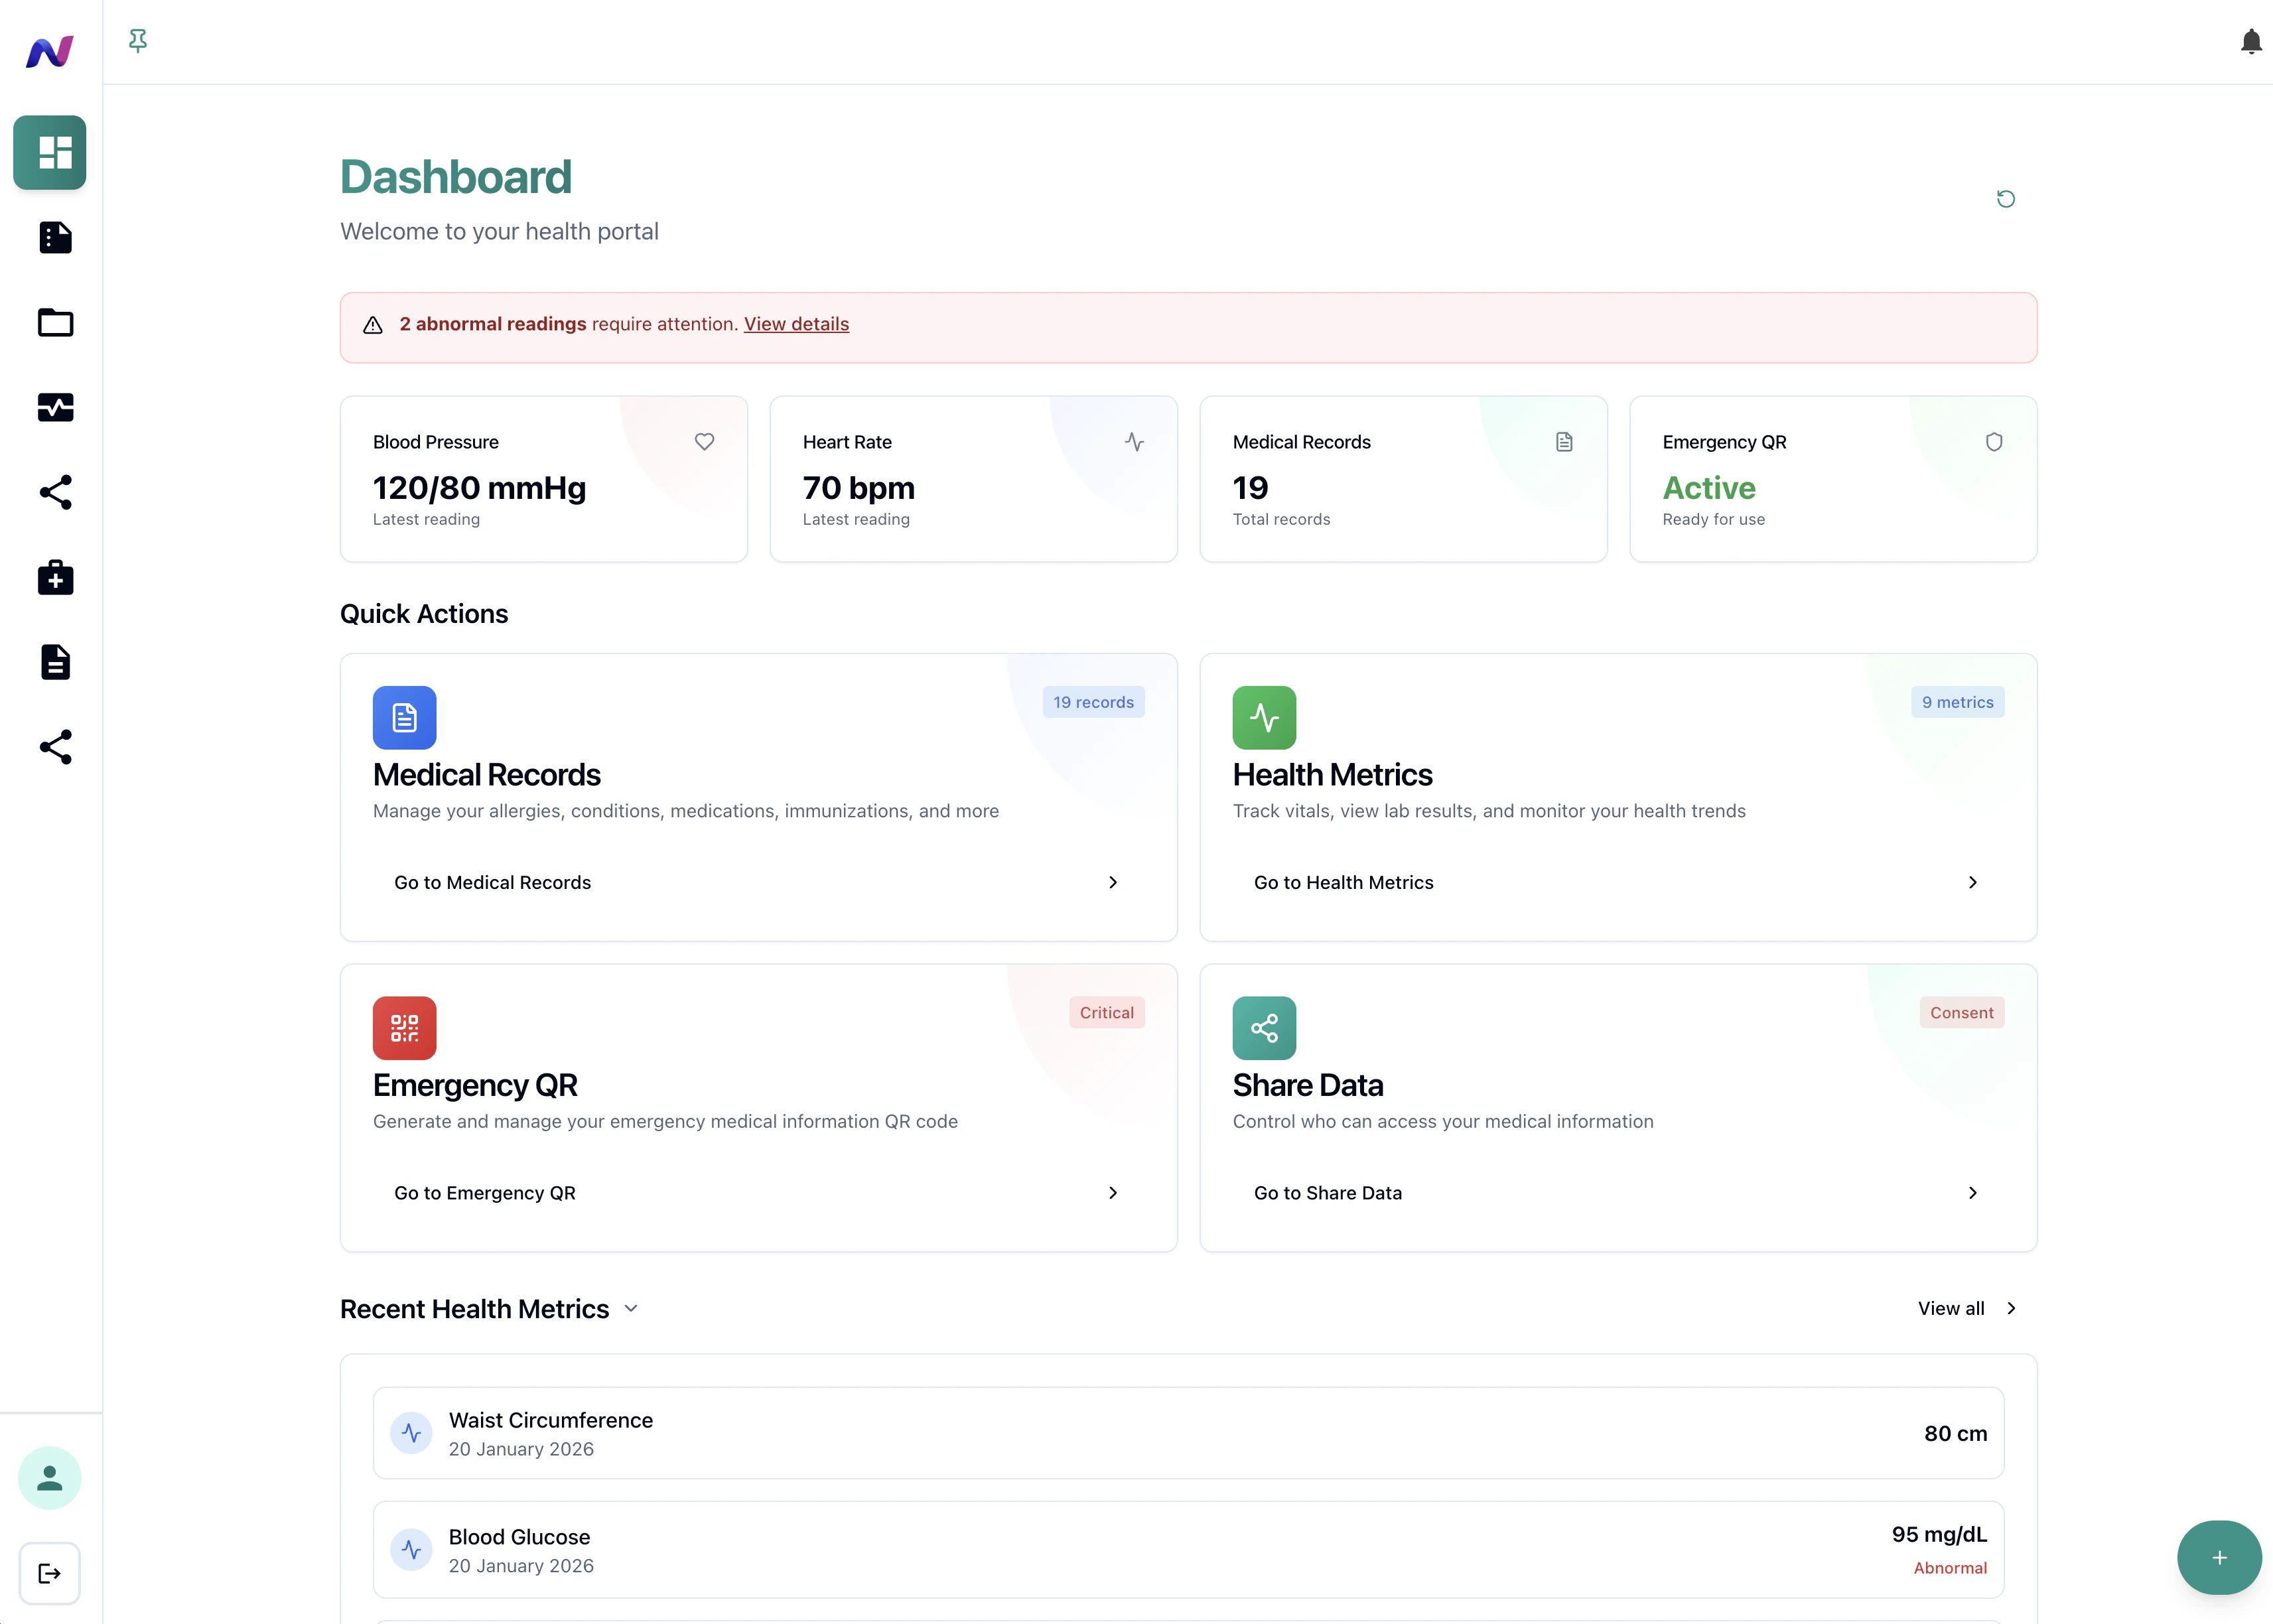Click Go to Emergency QR button
The width and height of the screenshot is (2273, 1624).
coord(758,1192)
